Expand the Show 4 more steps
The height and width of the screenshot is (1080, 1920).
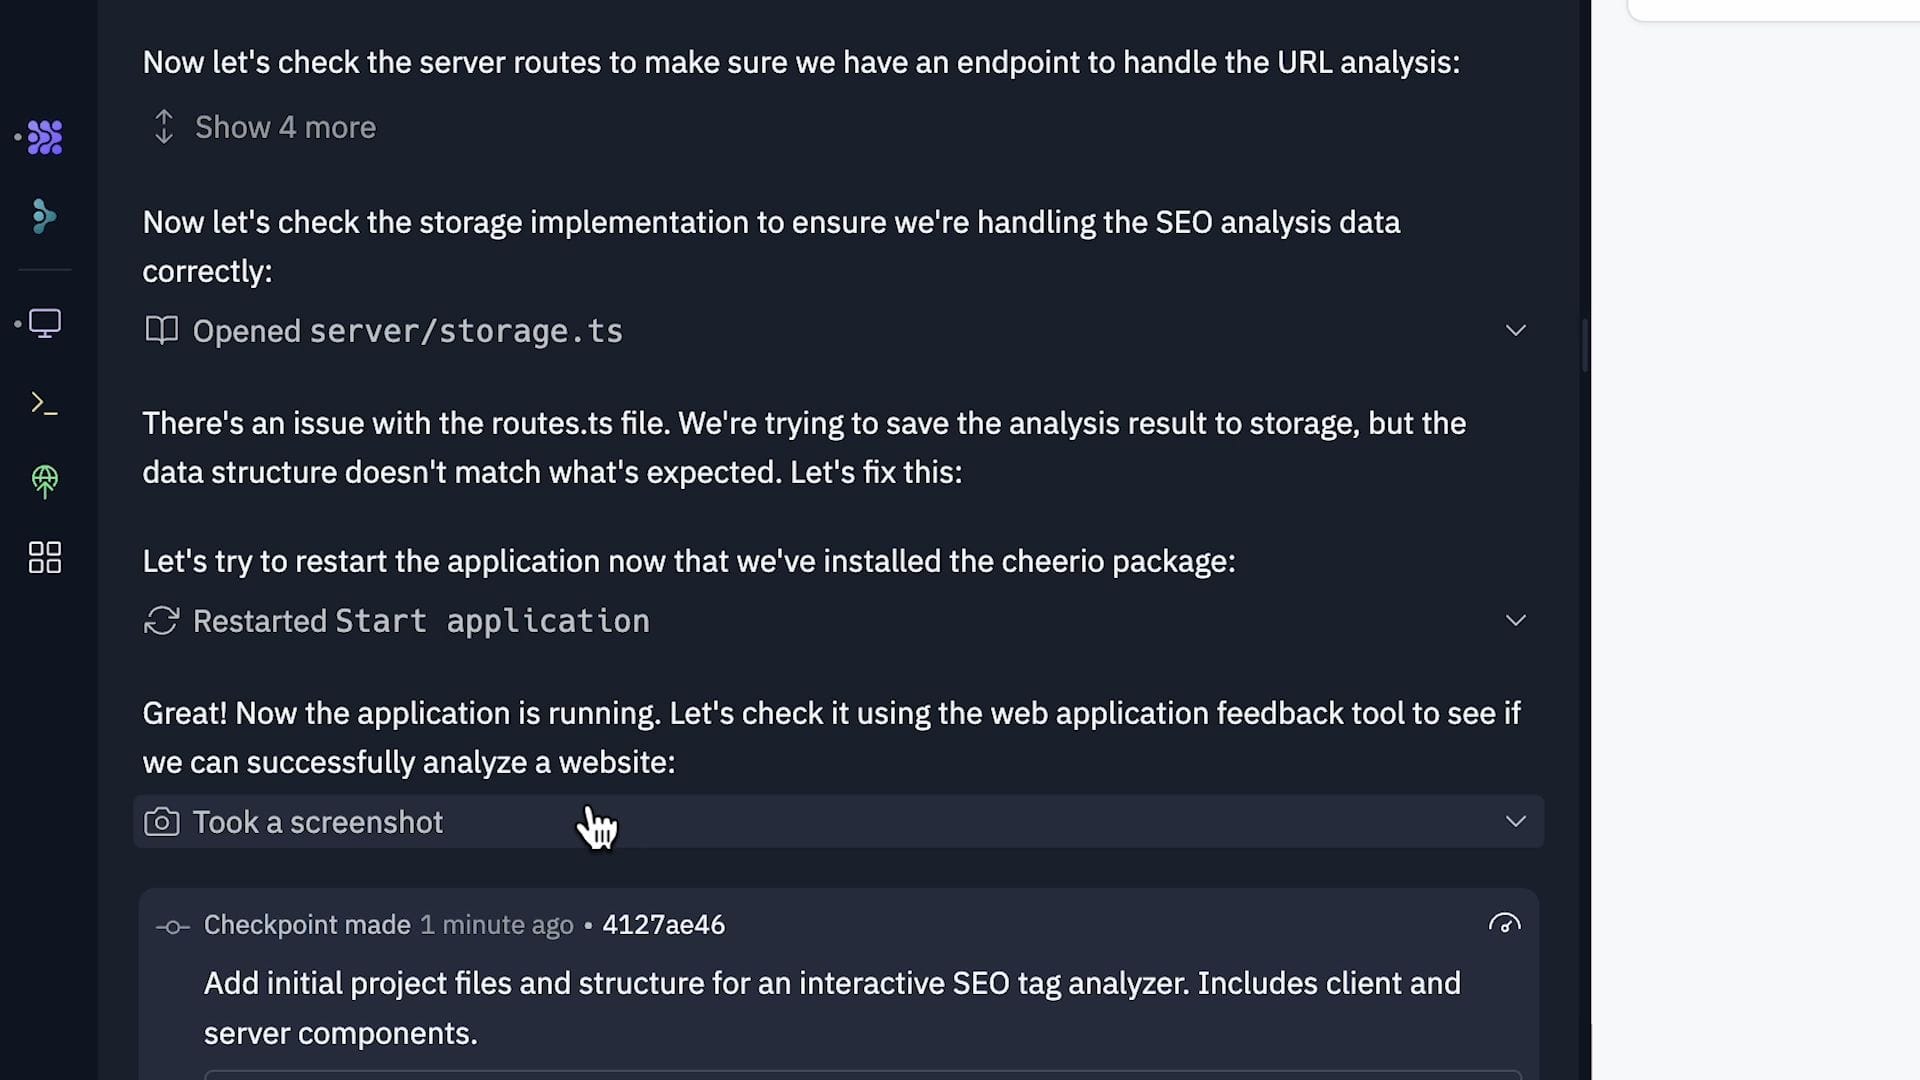[x=285, y=128]
